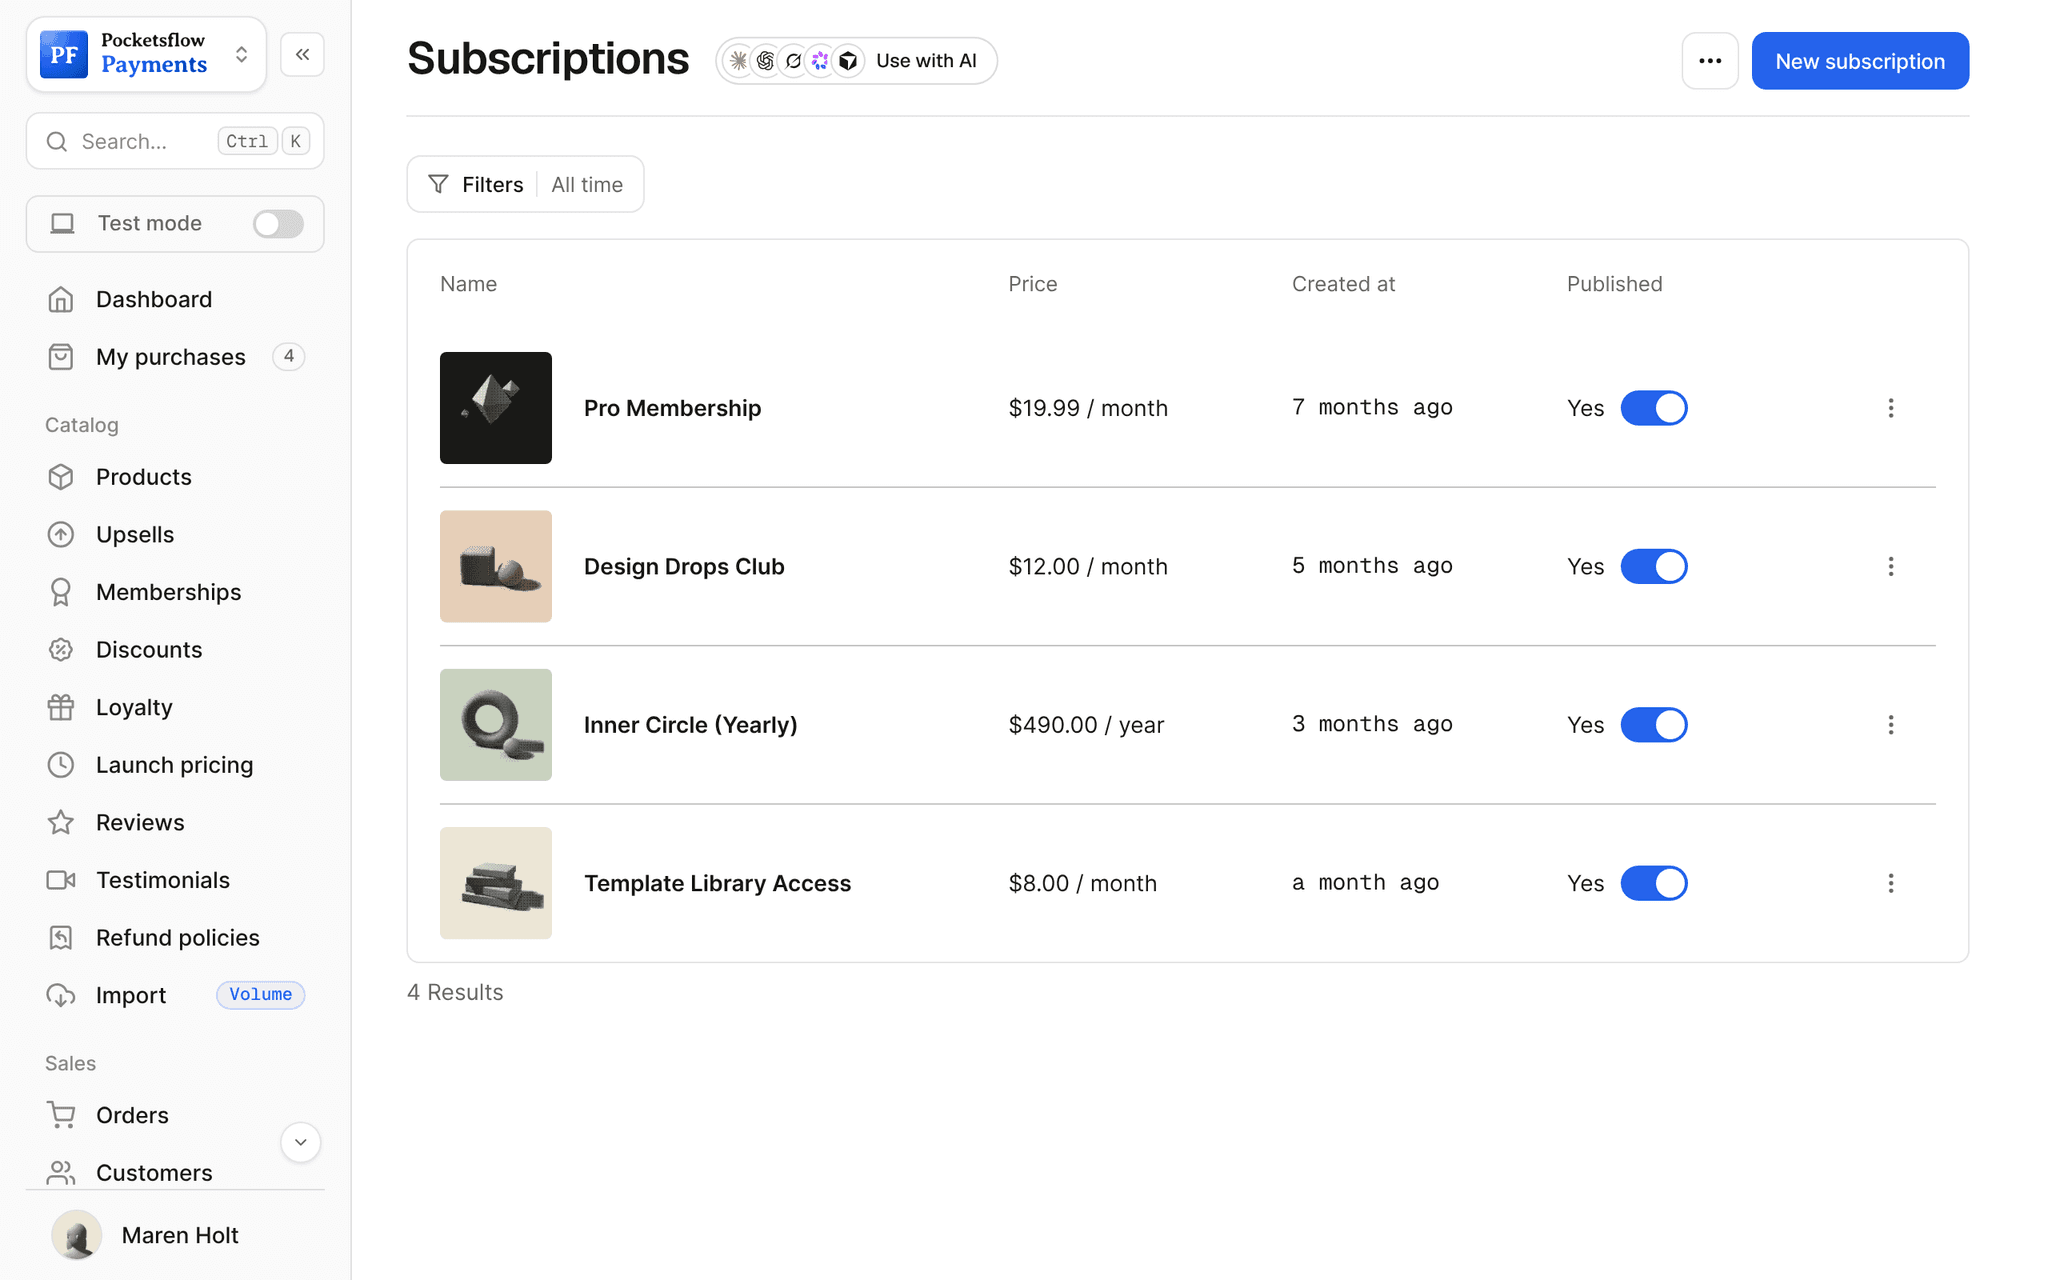Image resolution: width=2048 pixels, height=1280 pixels.
Task: Open the Launch pricing clock icon
Action: click(61, 765)
